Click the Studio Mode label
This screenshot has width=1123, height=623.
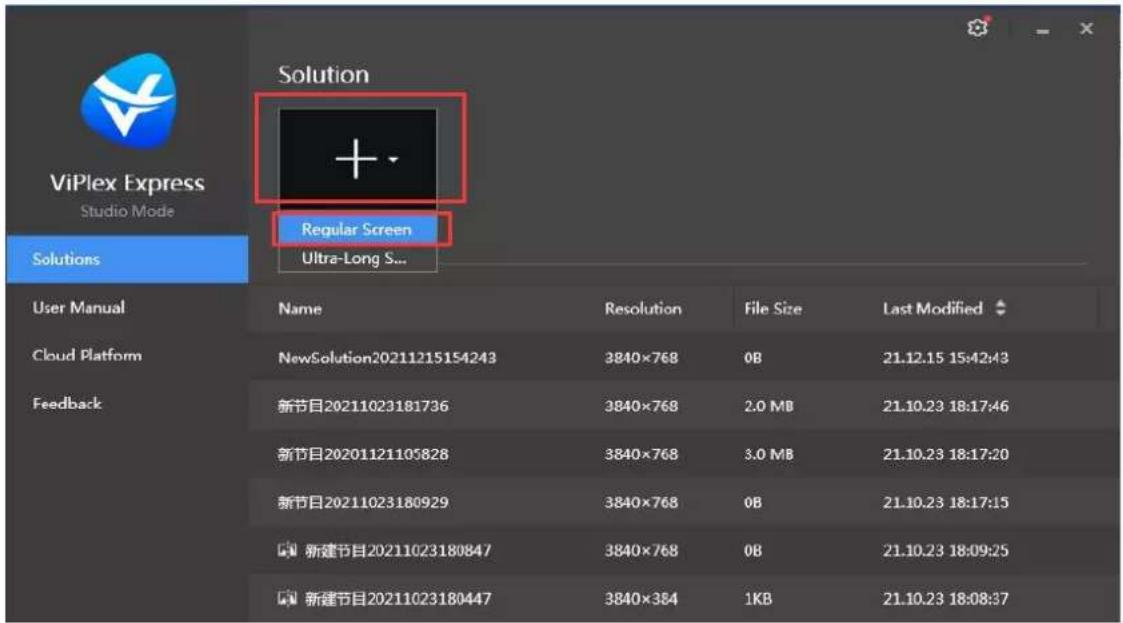[x=127, y=211]
